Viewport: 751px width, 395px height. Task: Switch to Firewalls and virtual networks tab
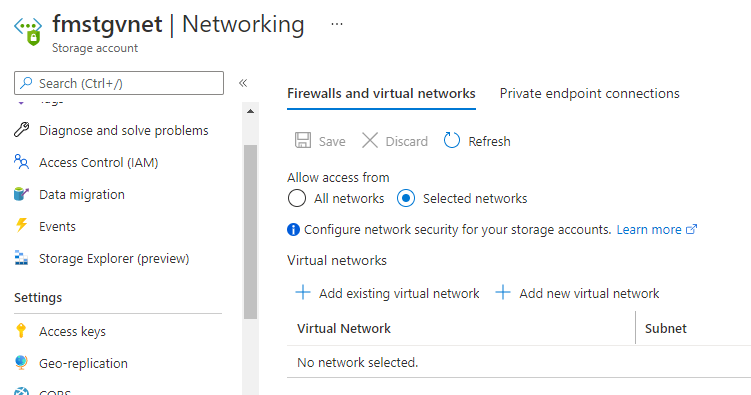click(381, 93)
